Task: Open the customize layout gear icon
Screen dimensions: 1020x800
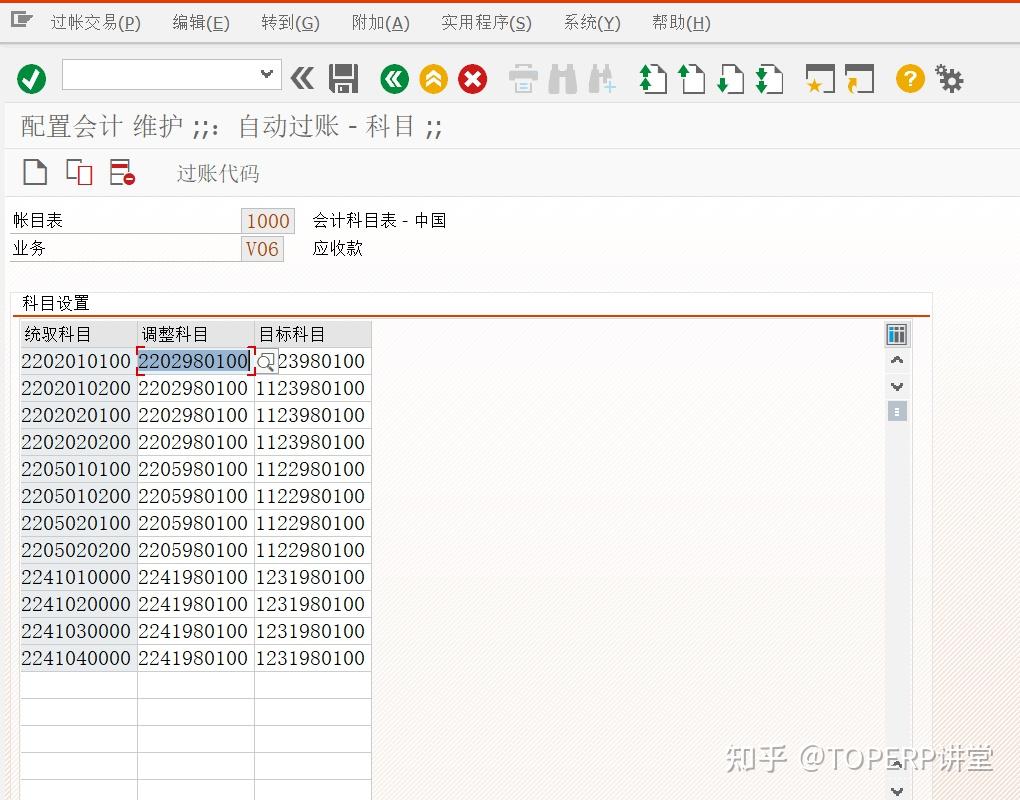Action: (x=948, y=79)
